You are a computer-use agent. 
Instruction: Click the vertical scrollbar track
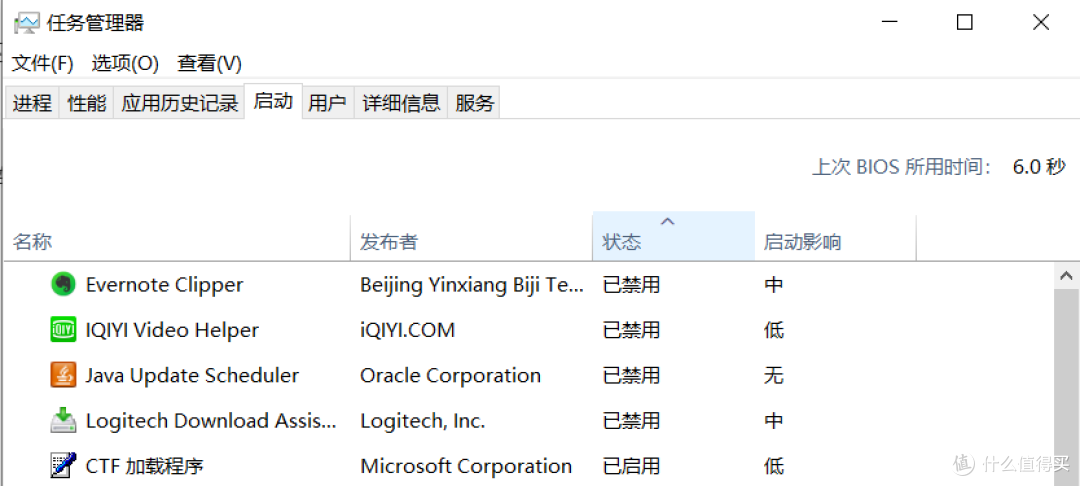tap(1067, 388)
